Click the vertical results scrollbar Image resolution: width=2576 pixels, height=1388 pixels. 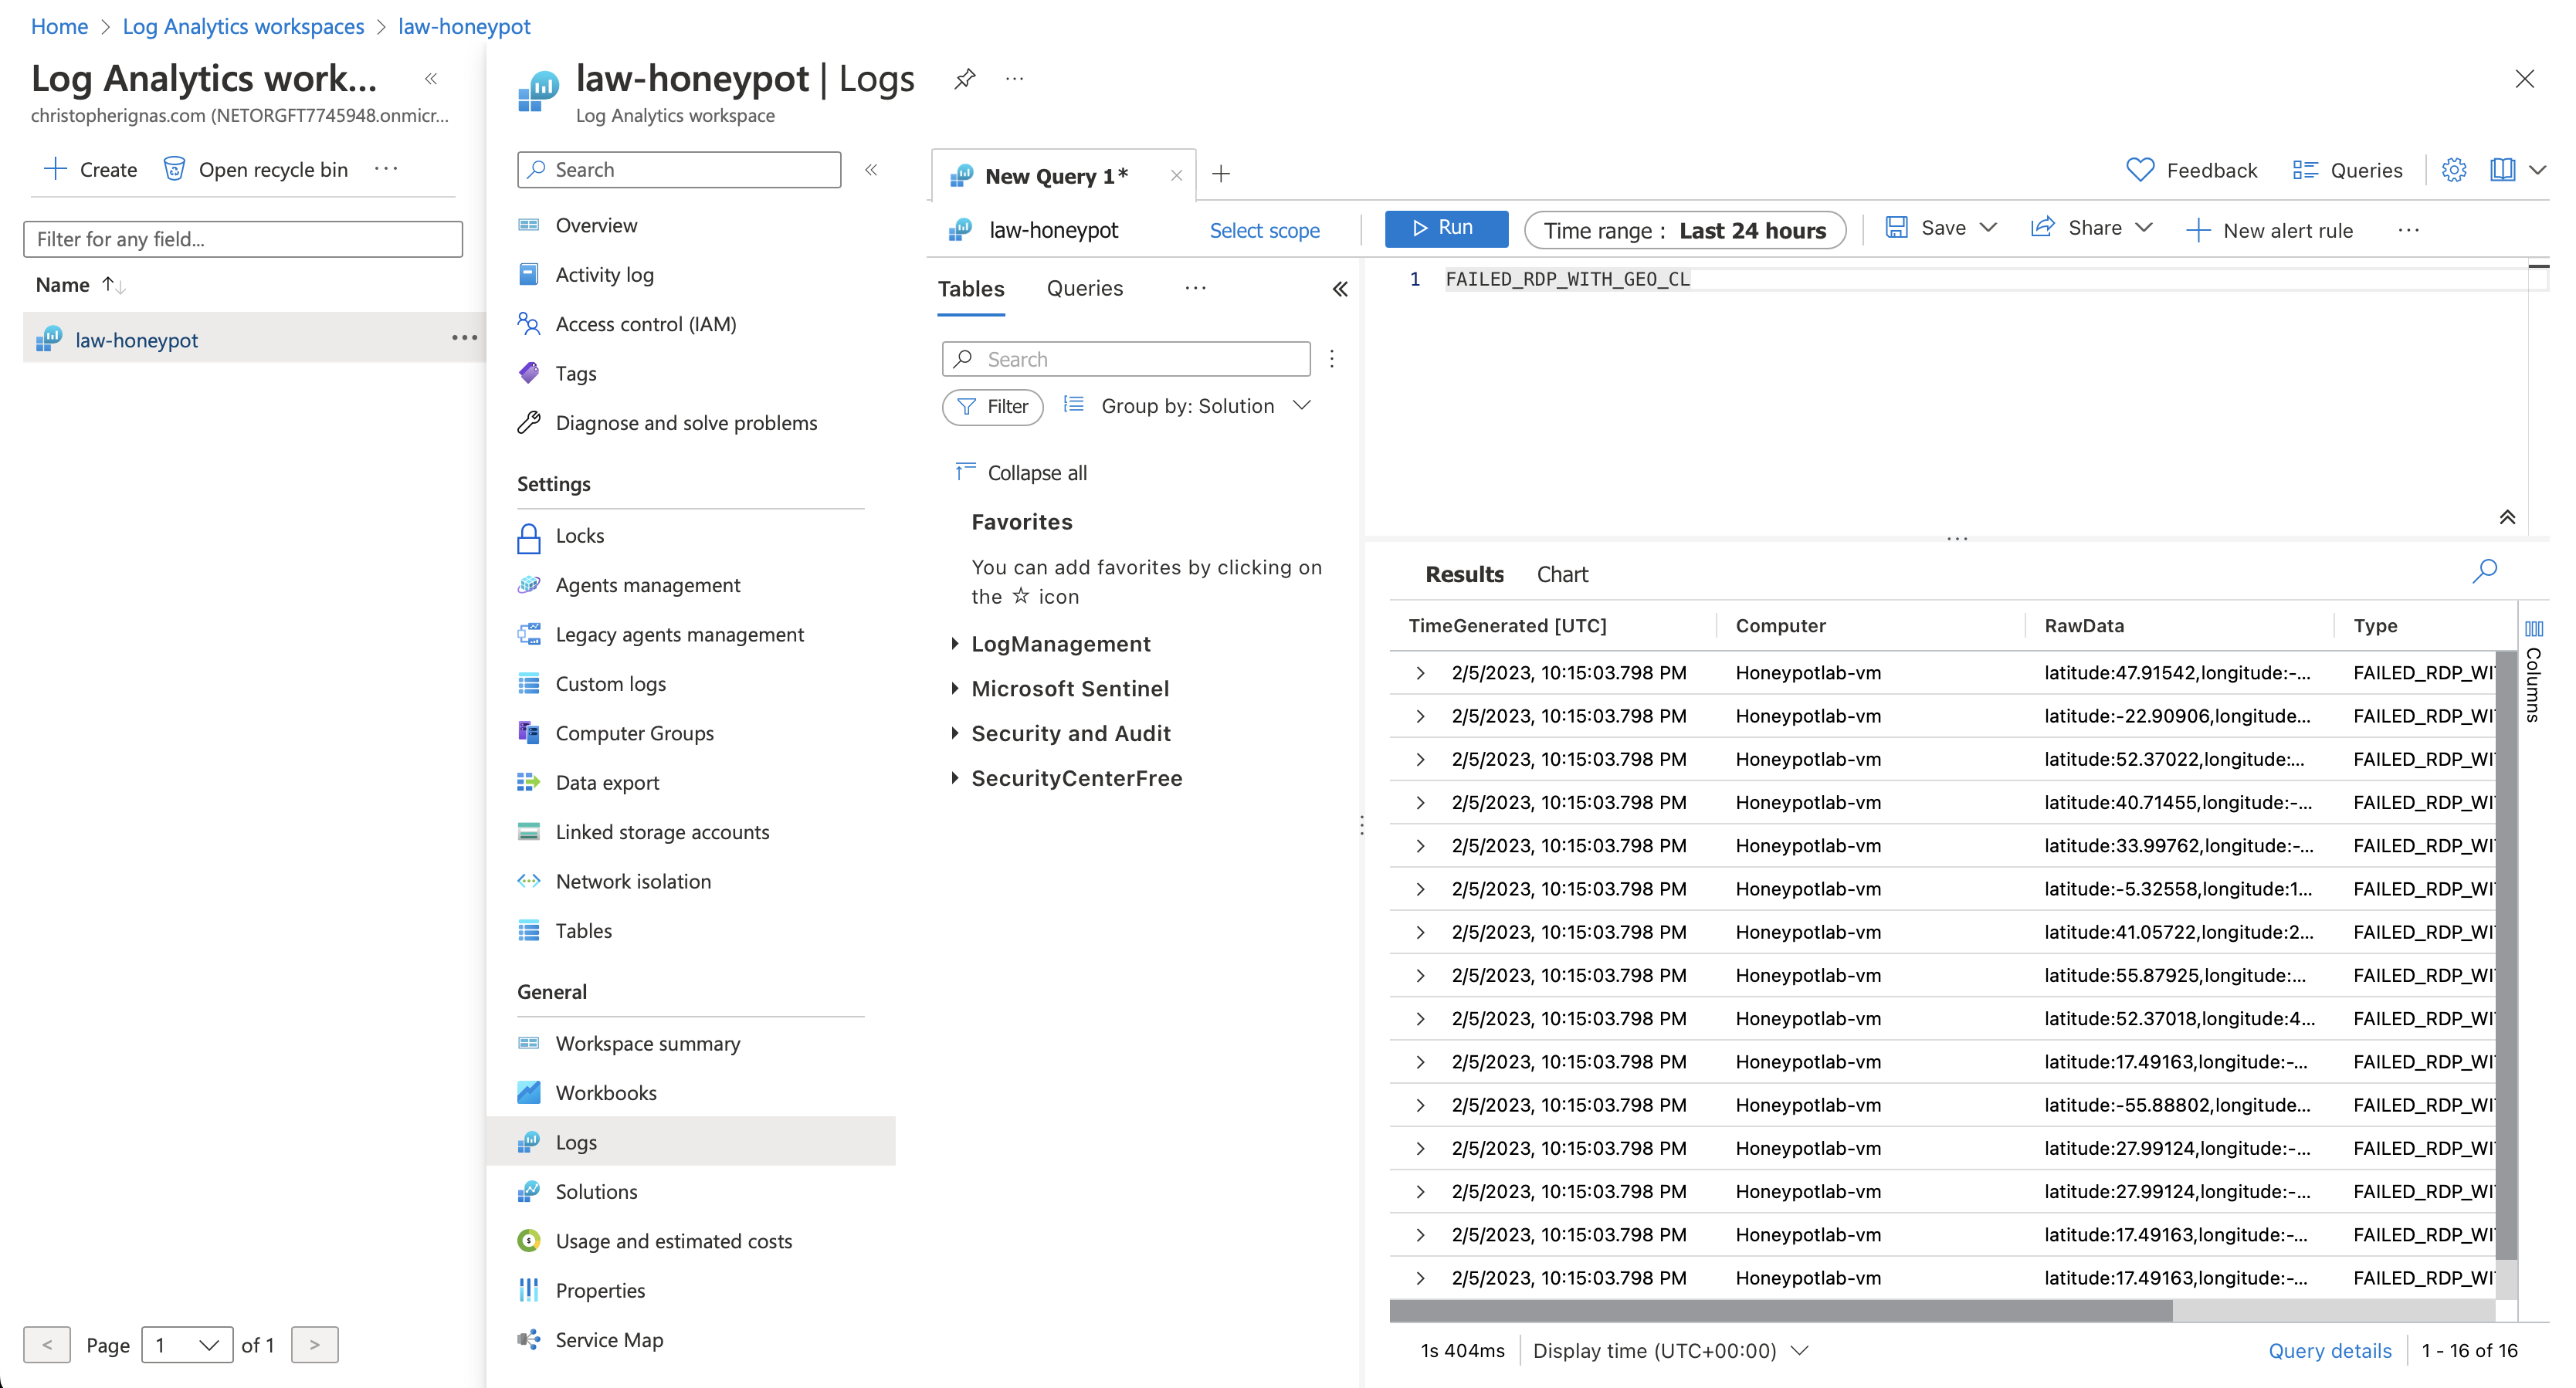2505,954
